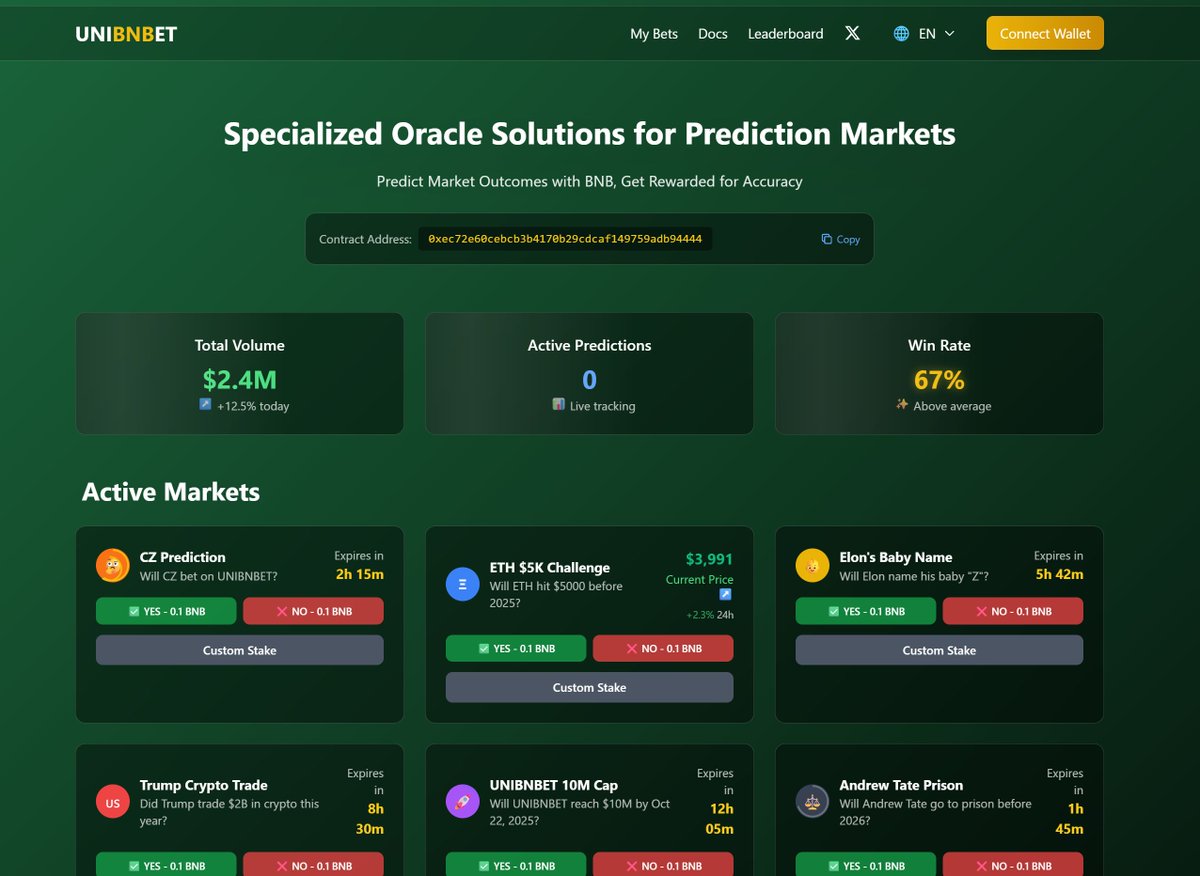
Task: Open Custom Stake for ETH $5K Challenge
Action: click(x=590, y=687)
